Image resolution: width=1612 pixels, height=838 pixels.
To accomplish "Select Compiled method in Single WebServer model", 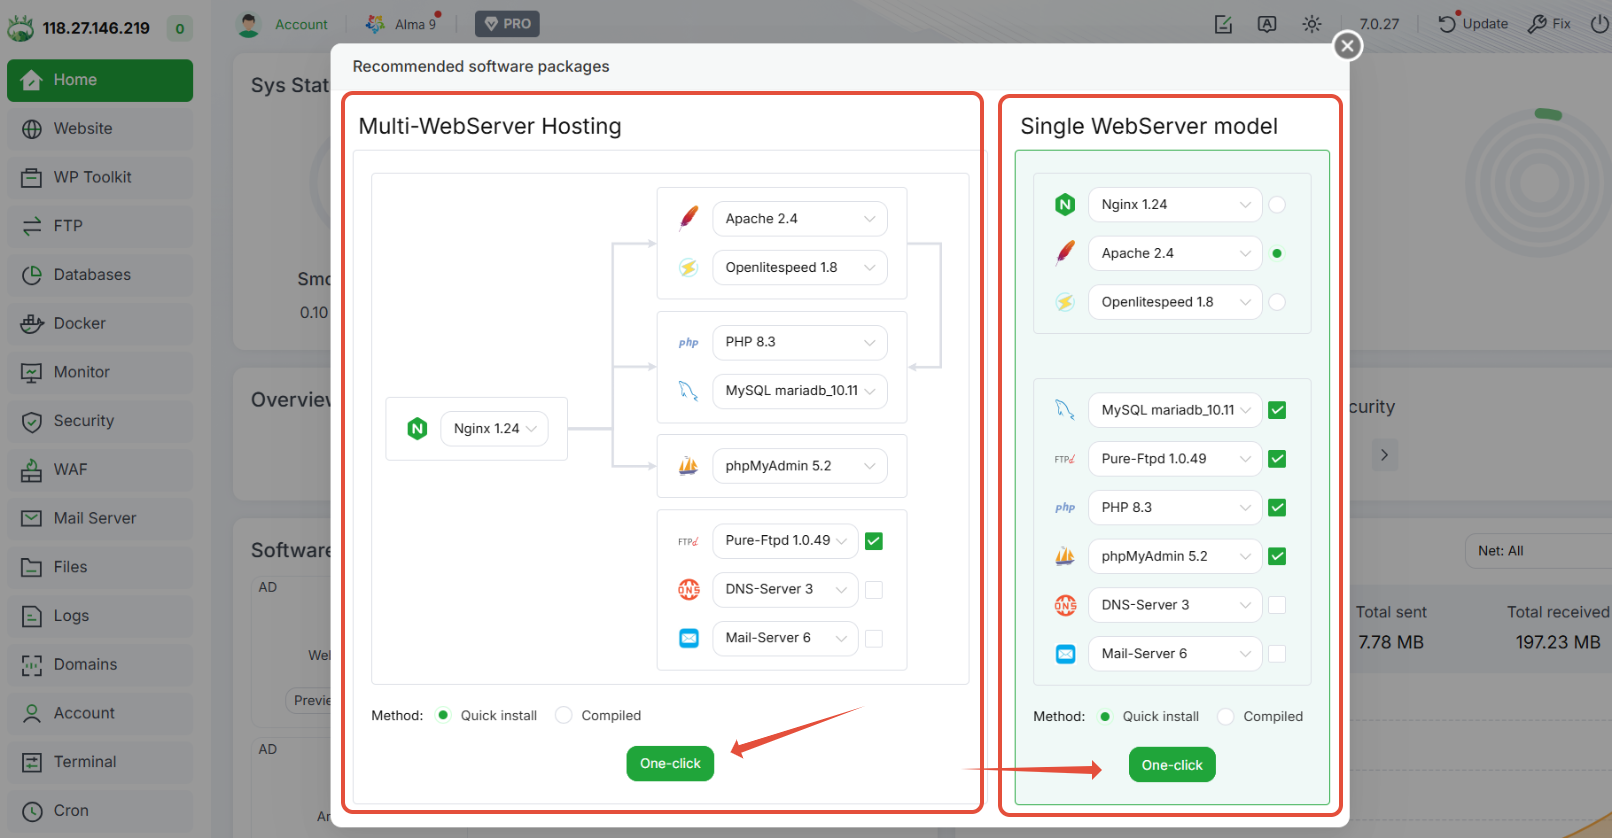I will [1226, 716].
